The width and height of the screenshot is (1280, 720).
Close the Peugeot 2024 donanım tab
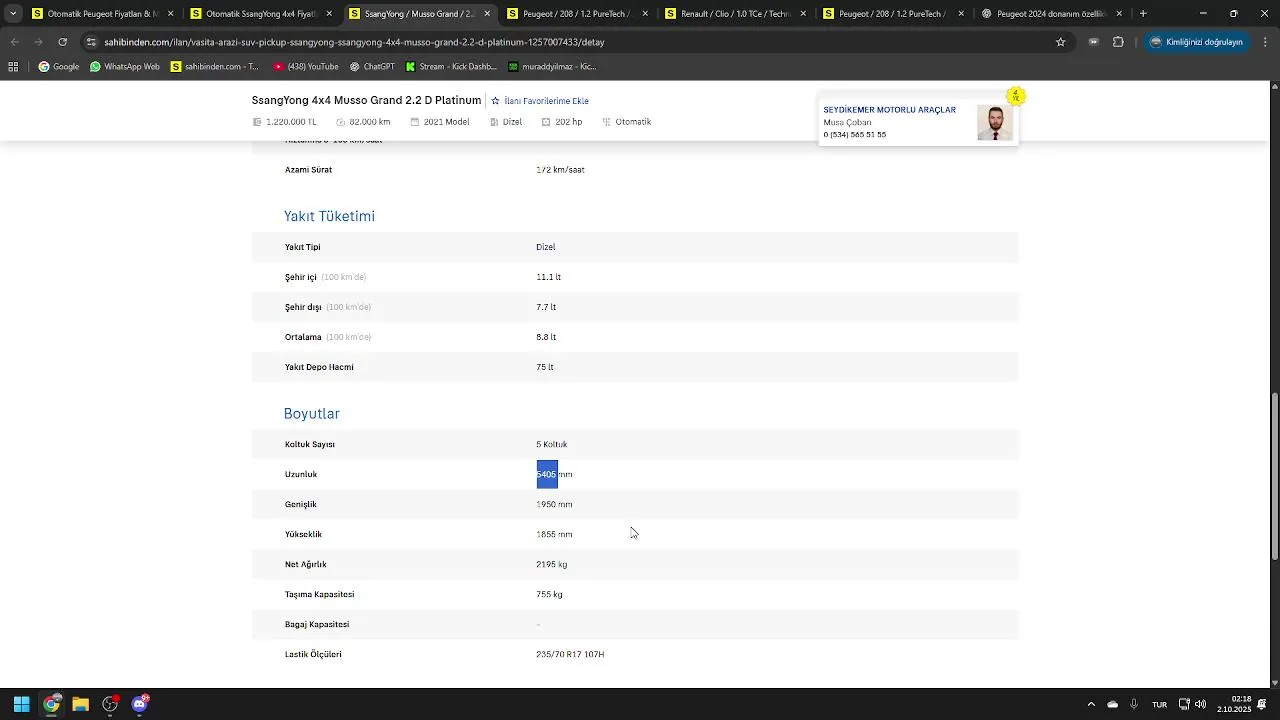[x=1119, y=14]
